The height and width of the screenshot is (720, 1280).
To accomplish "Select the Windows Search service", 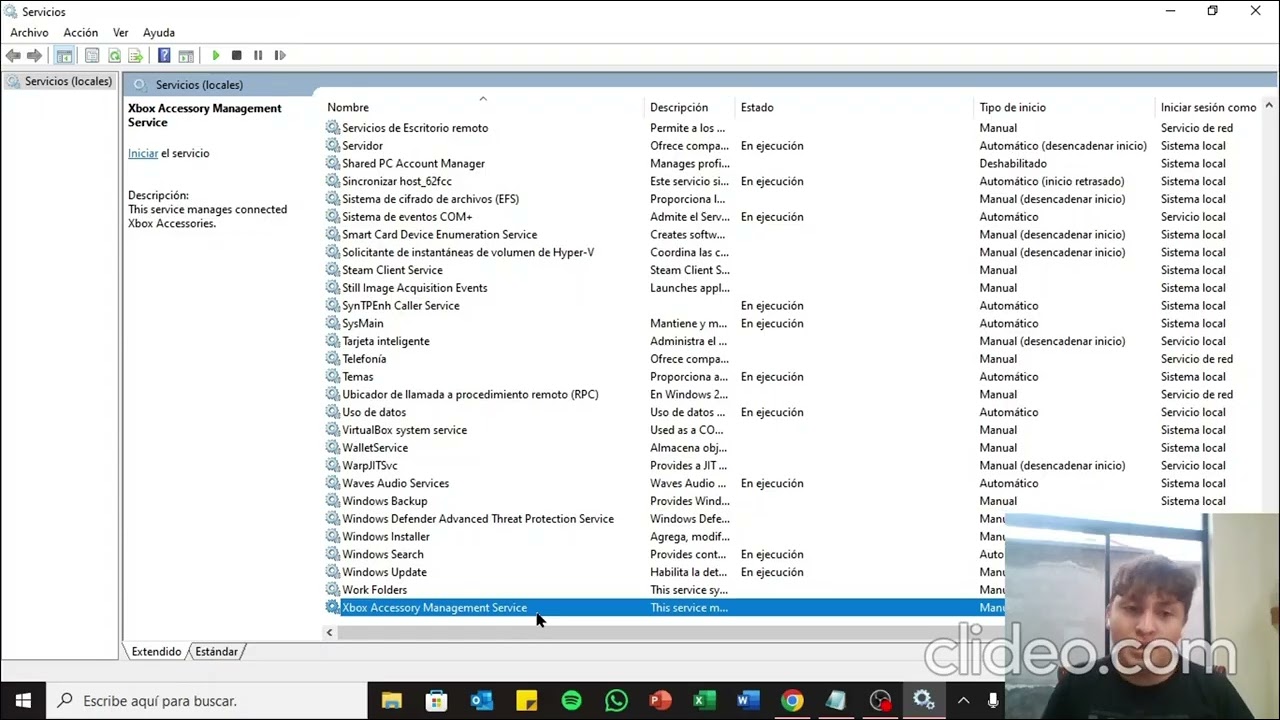I will tap(382, 555).
